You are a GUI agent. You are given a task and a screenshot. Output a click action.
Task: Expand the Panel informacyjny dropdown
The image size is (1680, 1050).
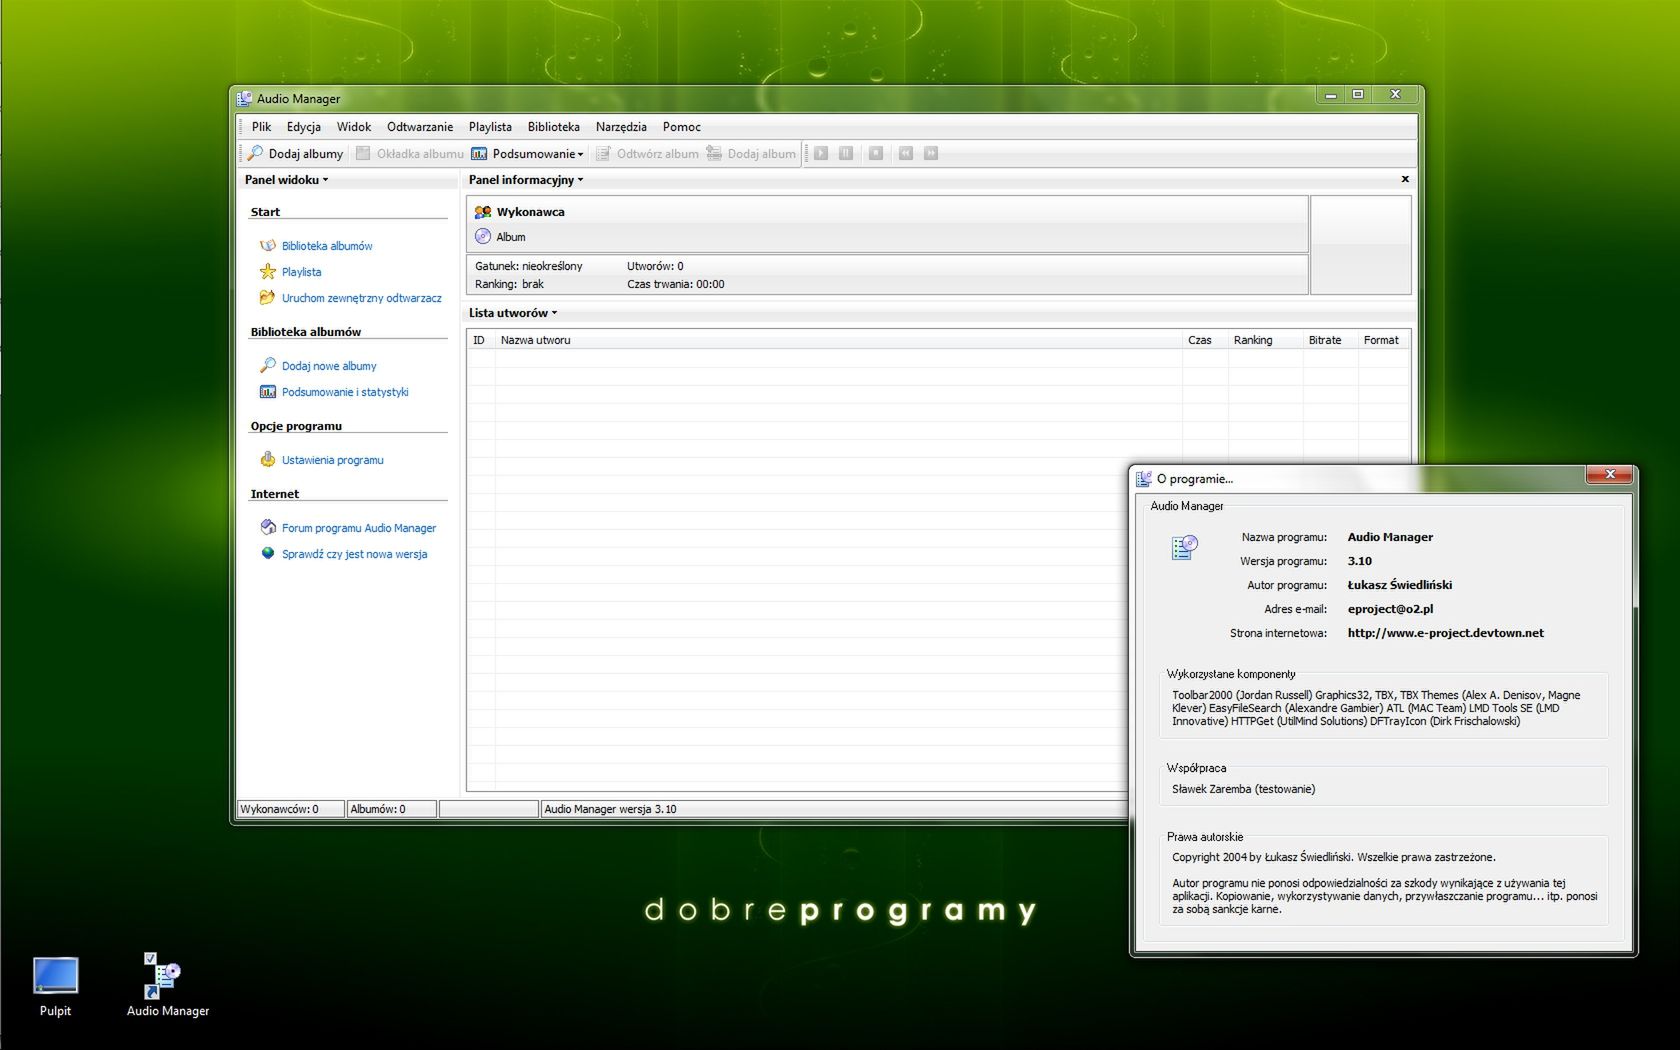[x=526, y=180]
